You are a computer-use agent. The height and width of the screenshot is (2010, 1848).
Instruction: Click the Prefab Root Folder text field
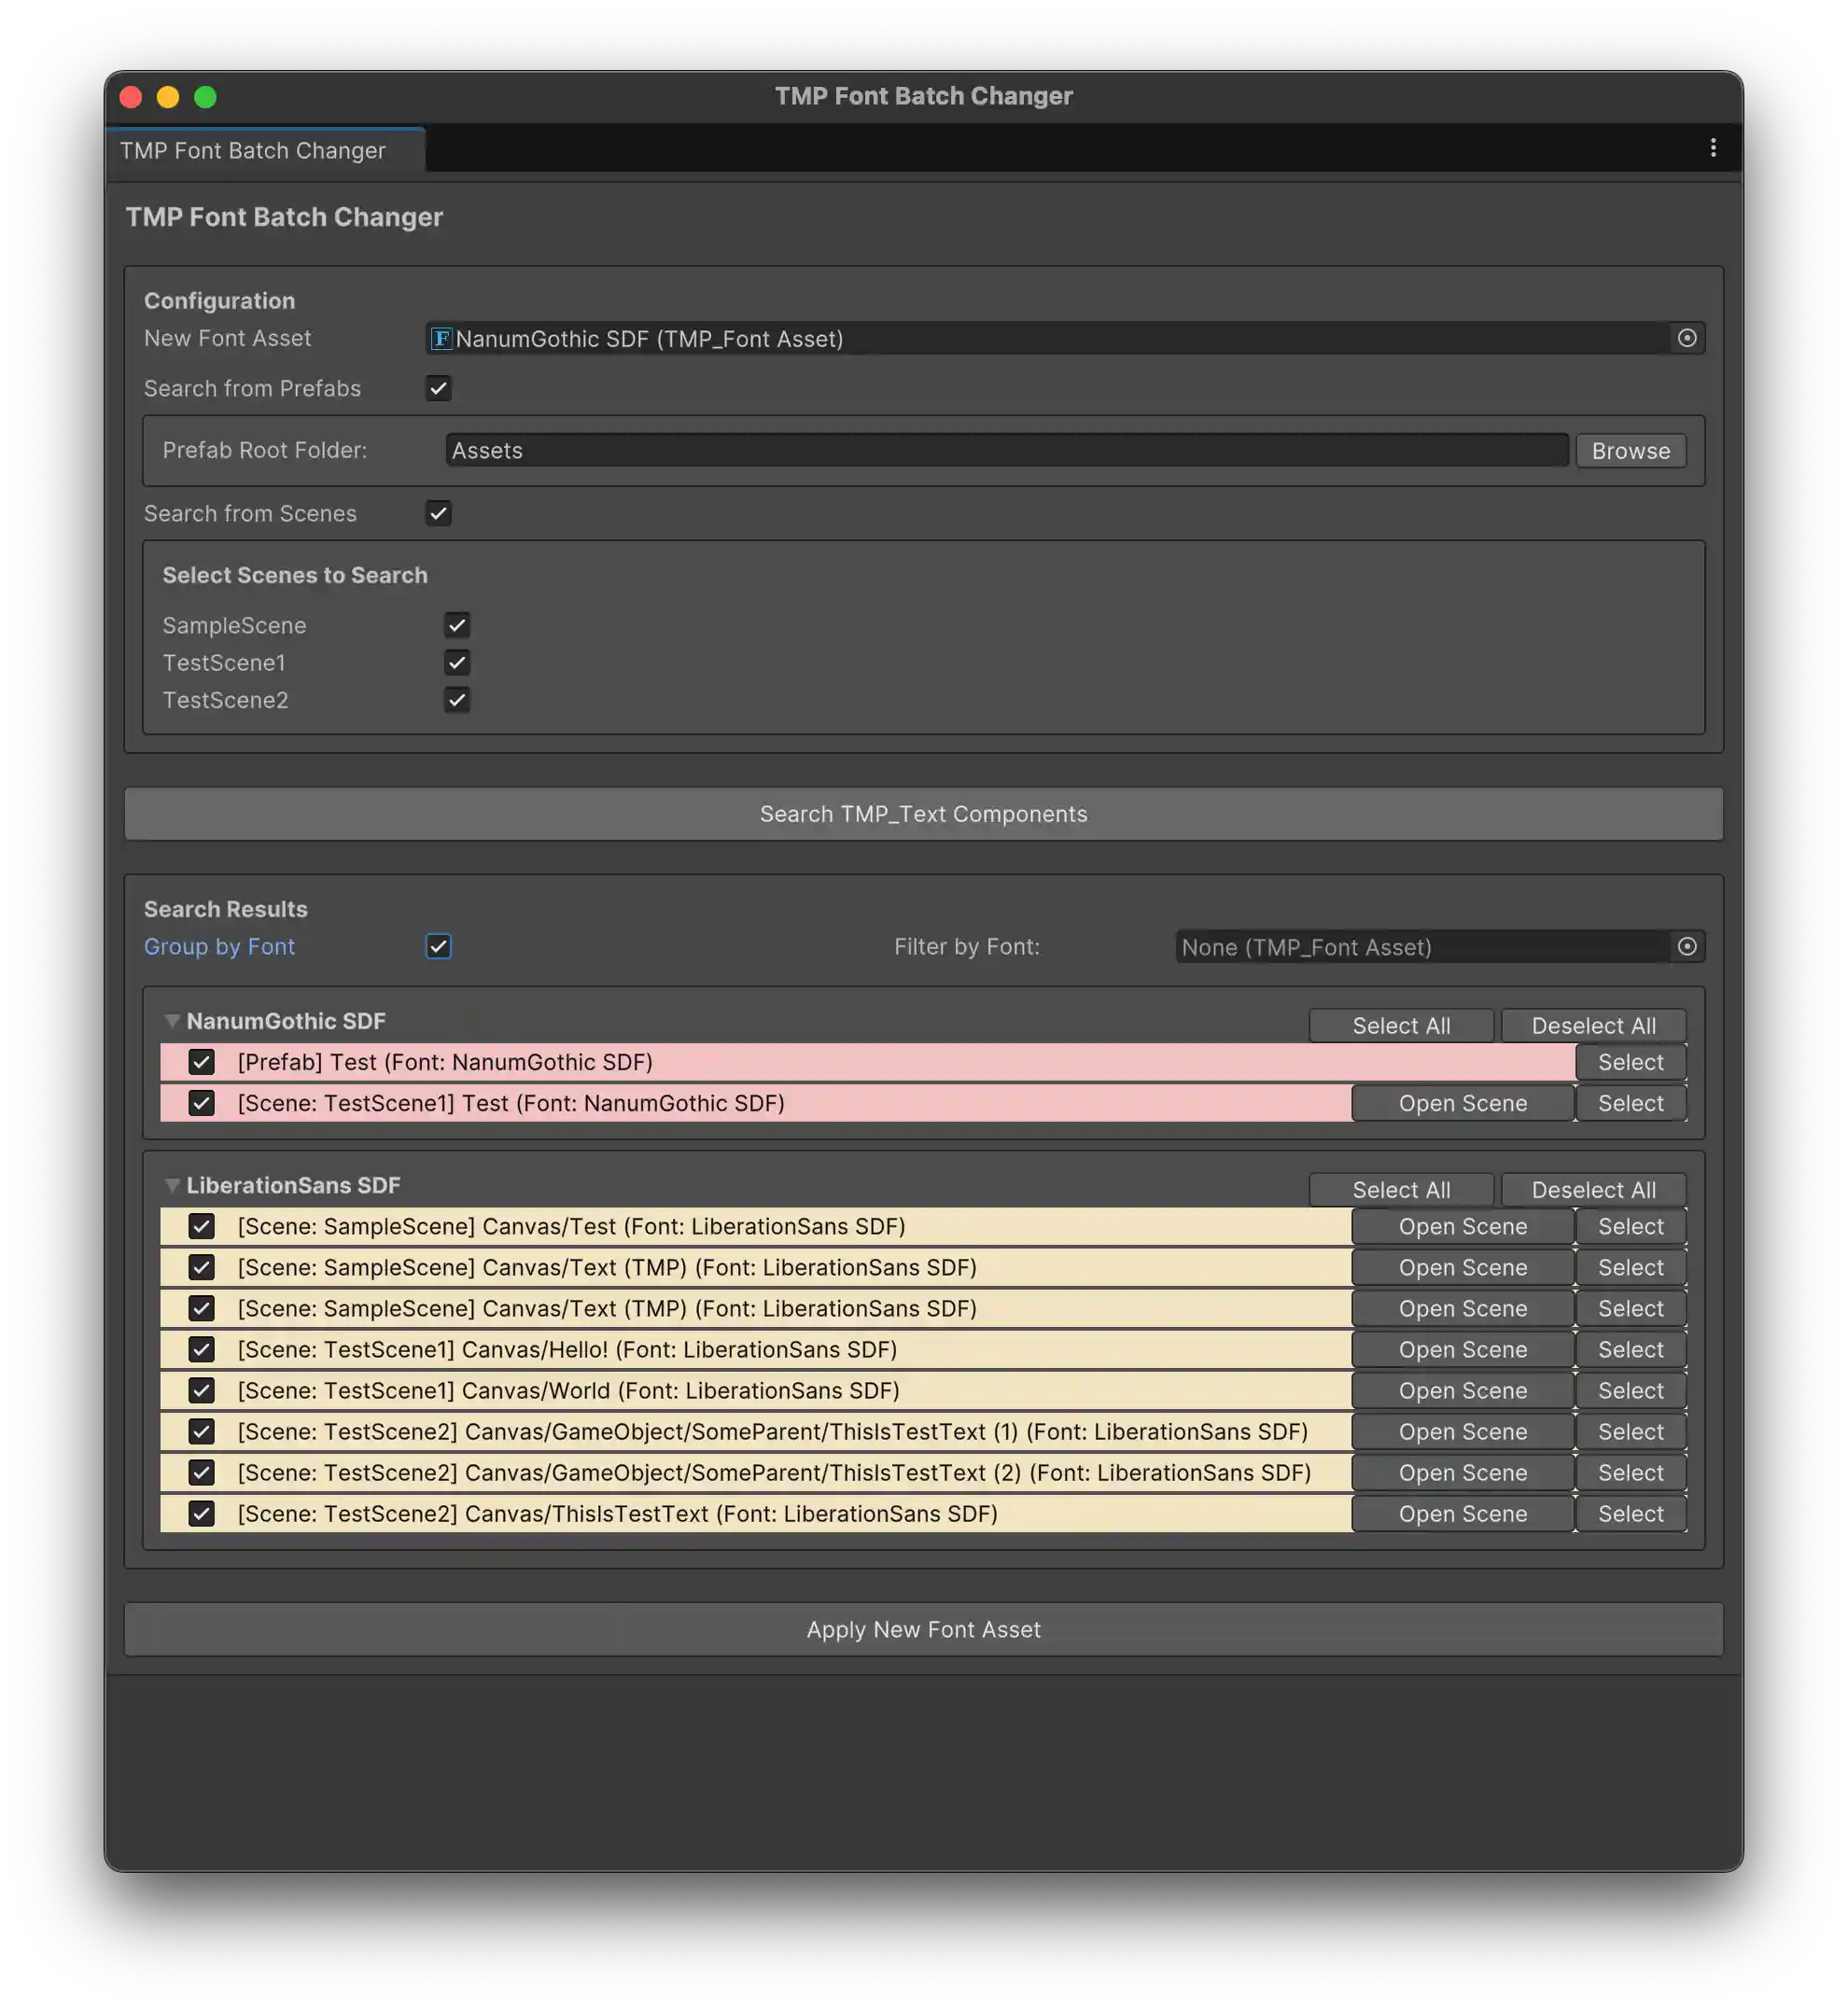click(1000, 450)
